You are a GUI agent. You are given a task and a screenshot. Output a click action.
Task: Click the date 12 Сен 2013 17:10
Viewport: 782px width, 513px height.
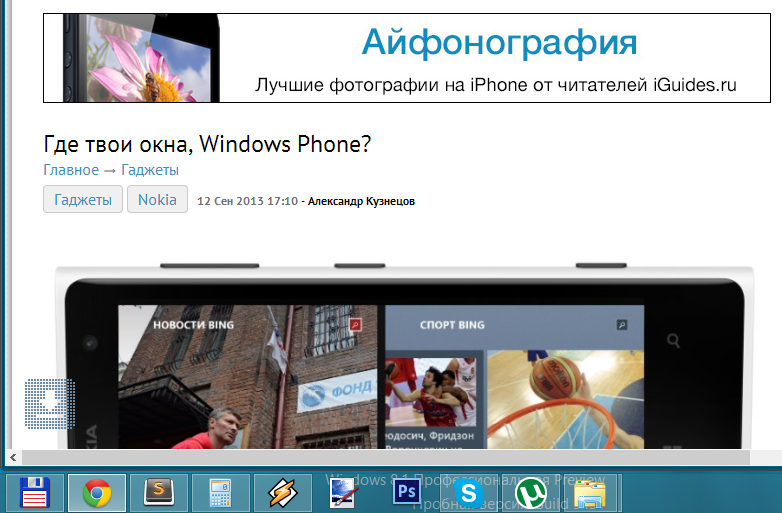[x=247, y=201]
